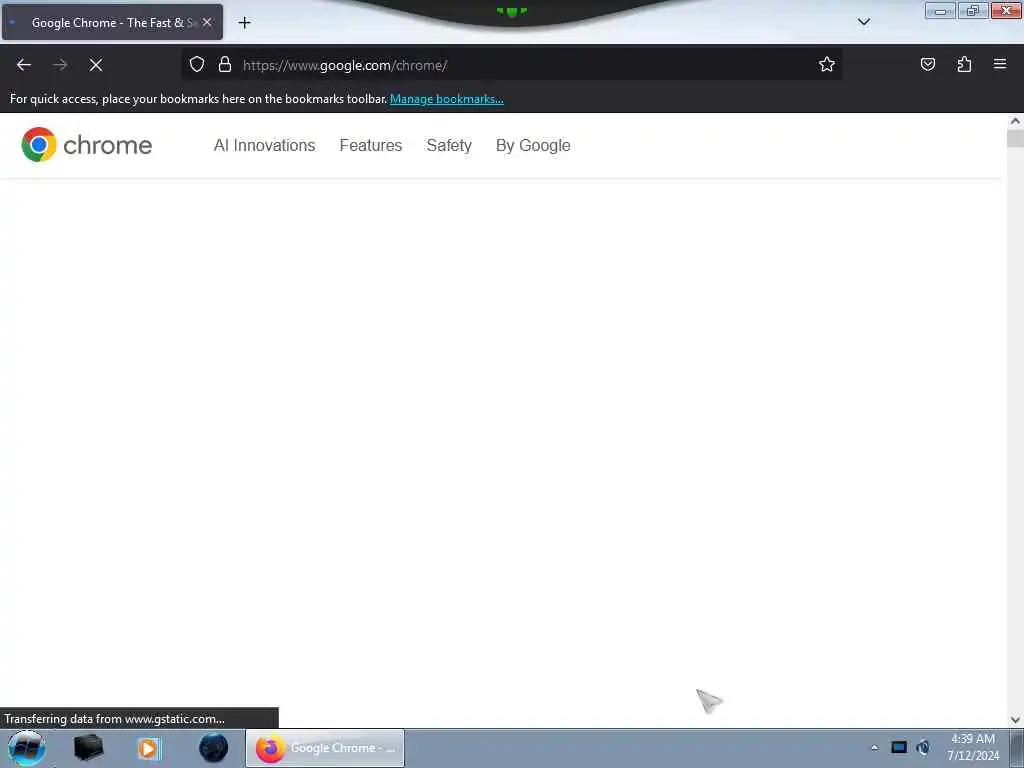Click the forward navigation arrow
Screen dimensions: 1024x768
pos(60,65)
